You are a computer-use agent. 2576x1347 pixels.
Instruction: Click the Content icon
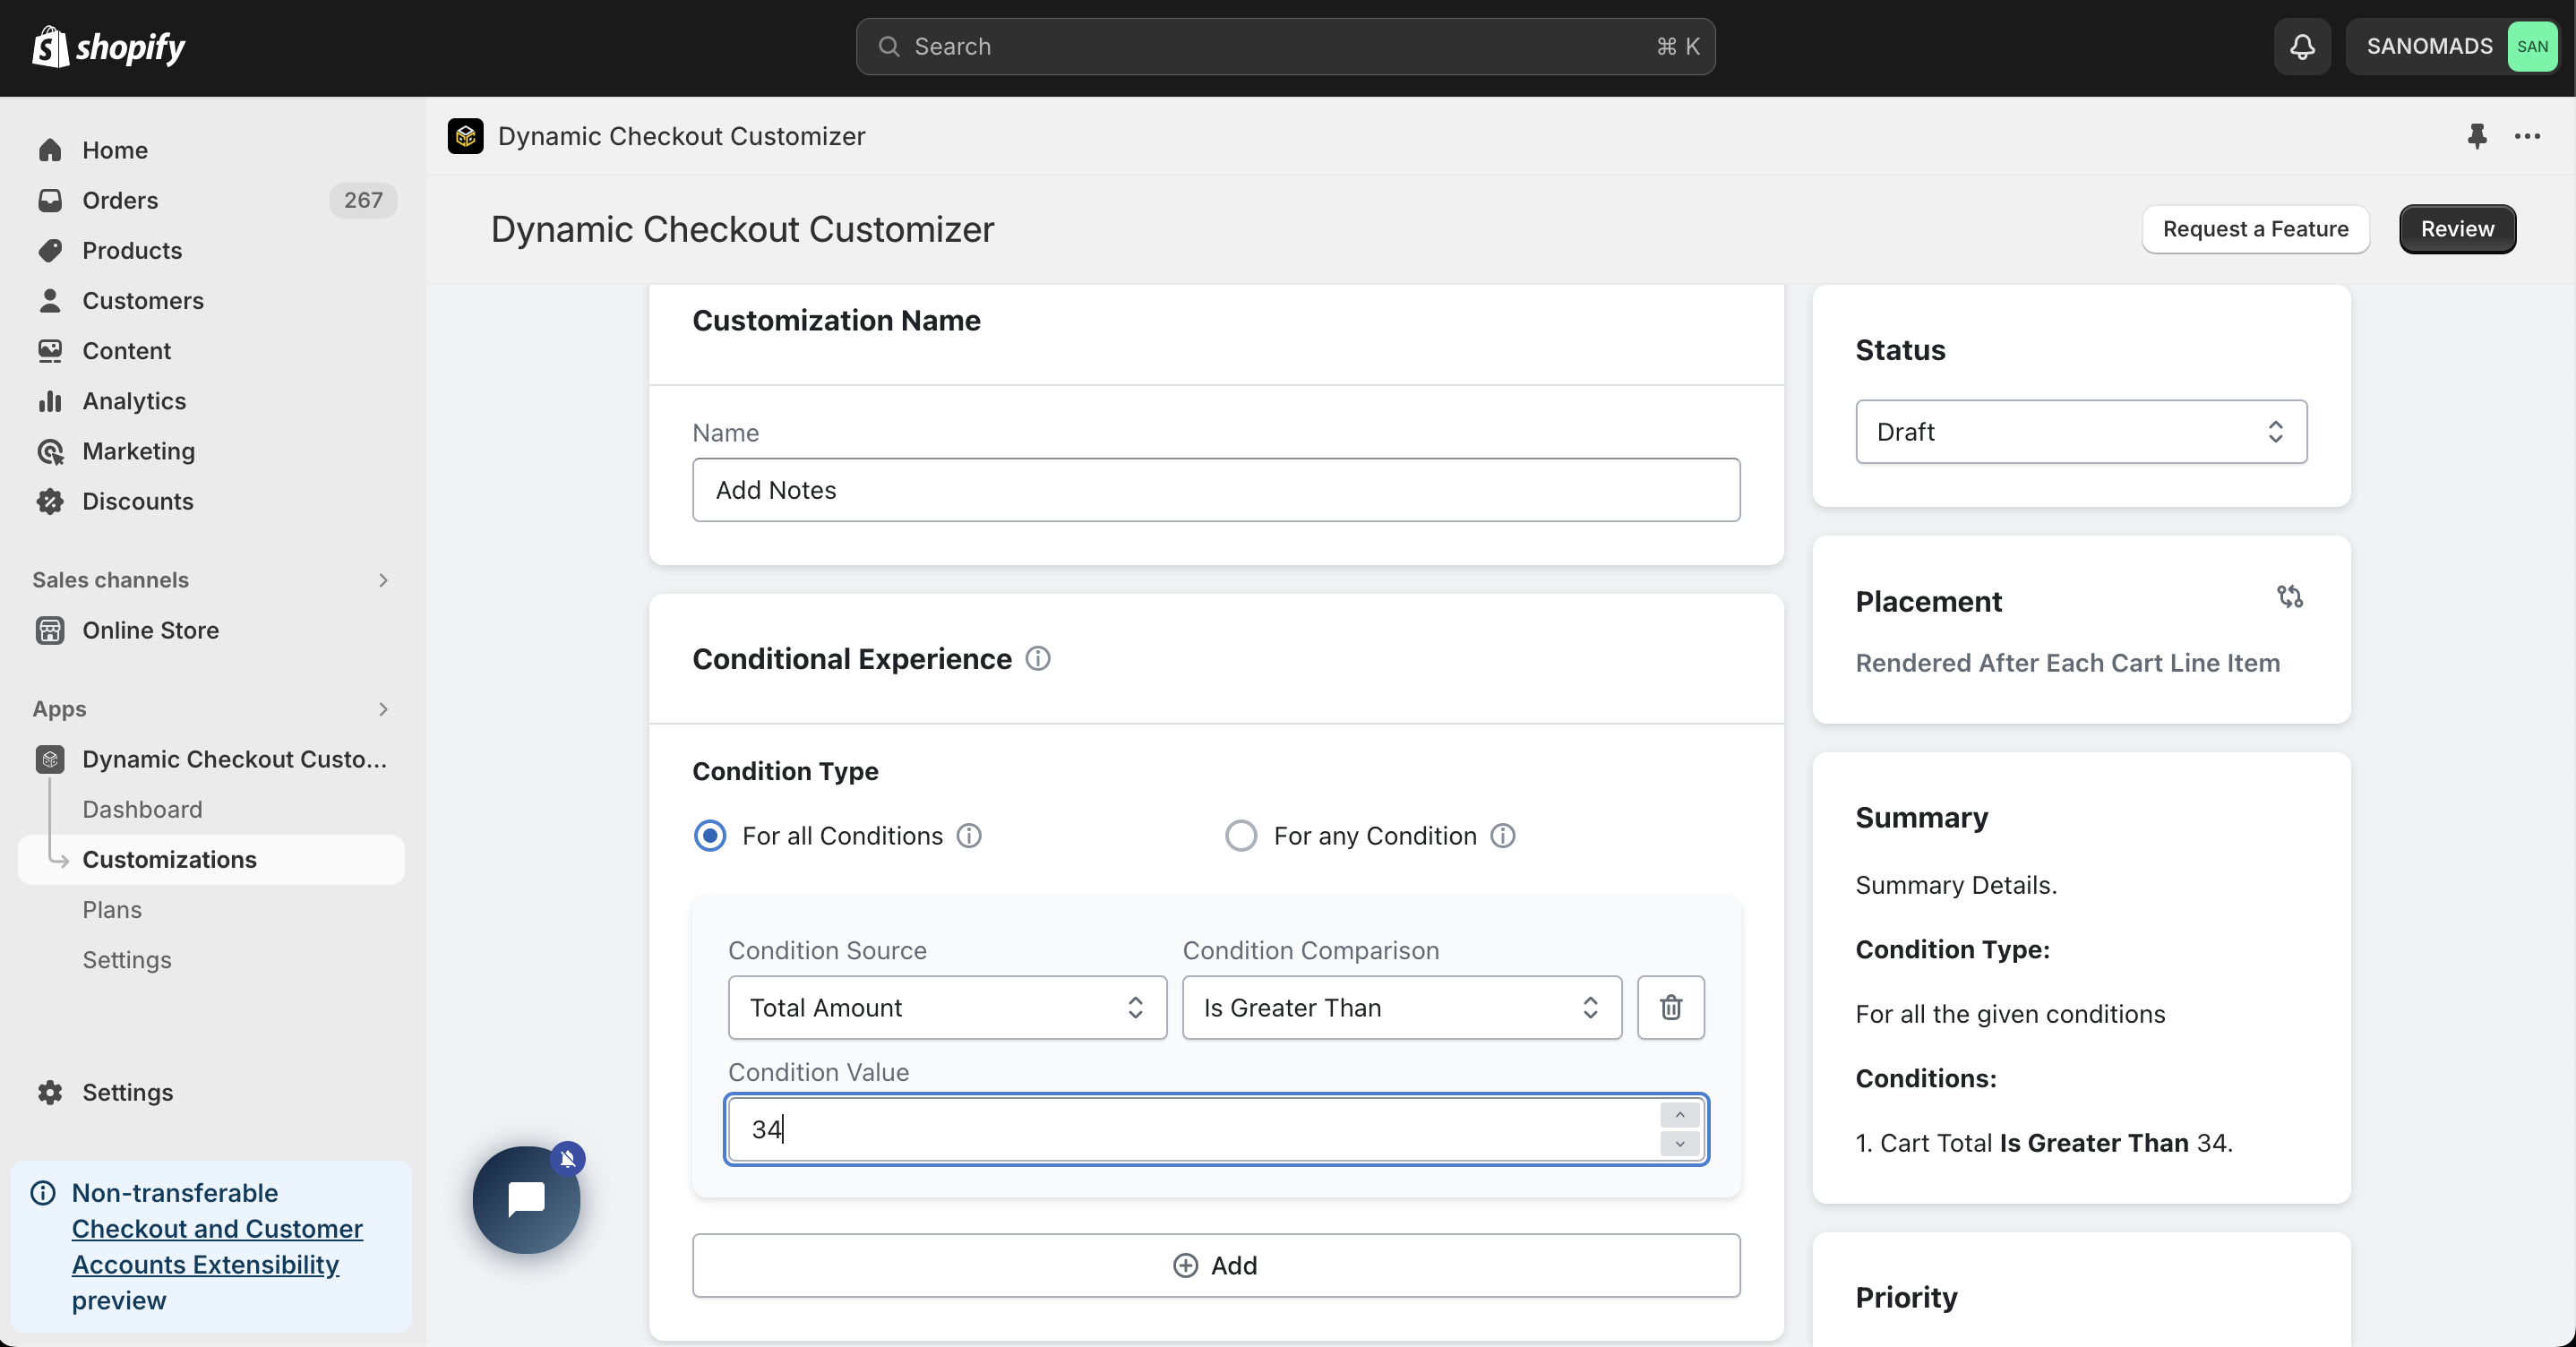[x=50, y=350]
